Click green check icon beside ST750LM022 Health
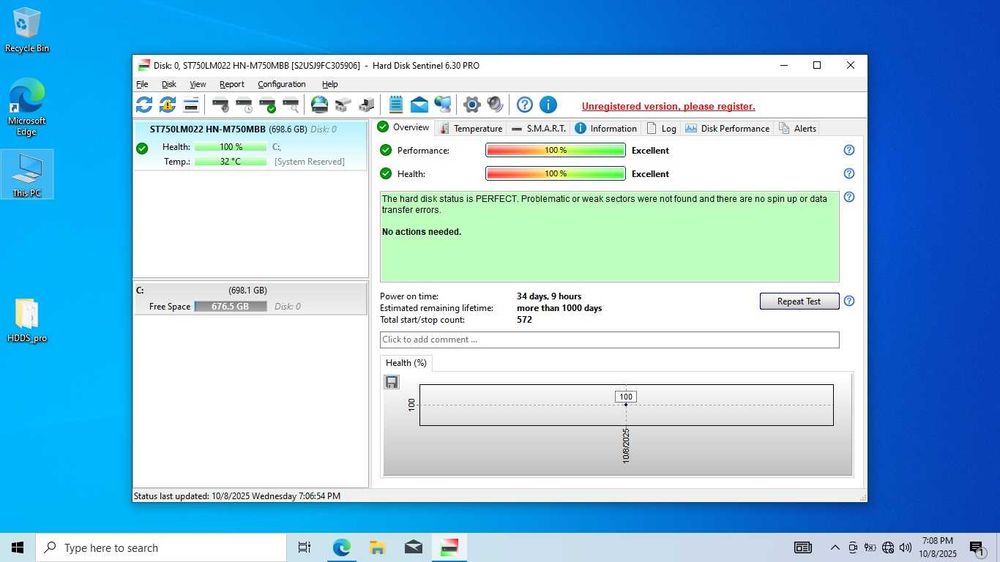Screen dimensions: 1000x562 pyautogui.click(x=142, y=148)
